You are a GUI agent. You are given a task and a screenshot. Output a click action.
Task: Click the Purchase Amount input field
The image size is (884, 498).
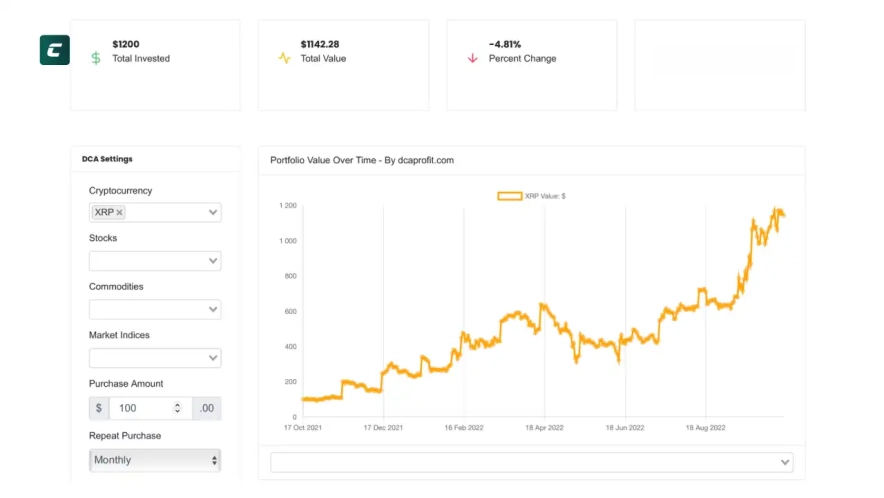pos(140,408)
